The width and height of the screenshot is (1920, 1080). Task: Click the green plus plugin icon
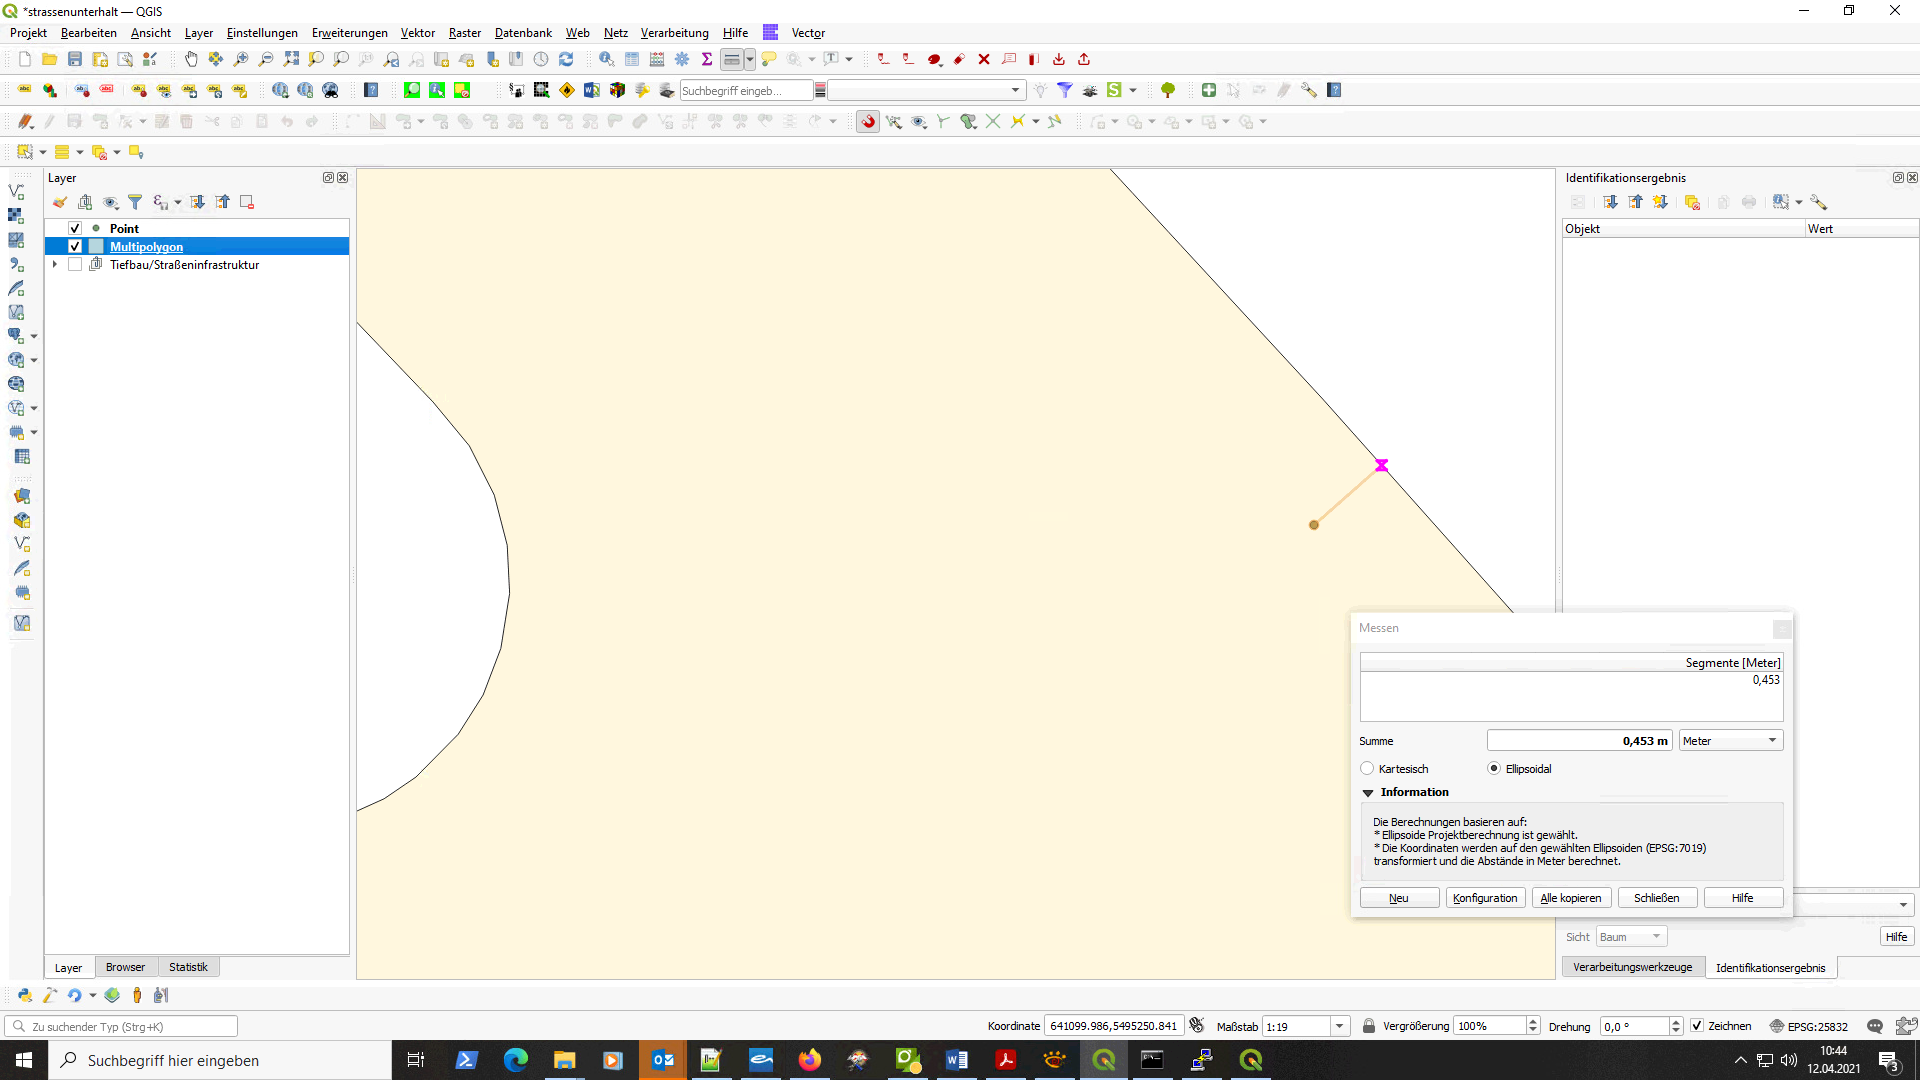1209,90
